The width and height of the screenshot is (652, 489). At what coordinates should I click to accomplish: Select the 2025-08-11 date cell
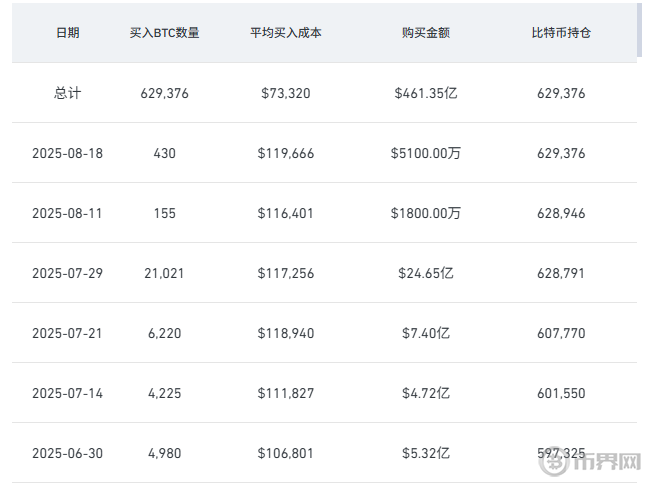coord(68,213)
